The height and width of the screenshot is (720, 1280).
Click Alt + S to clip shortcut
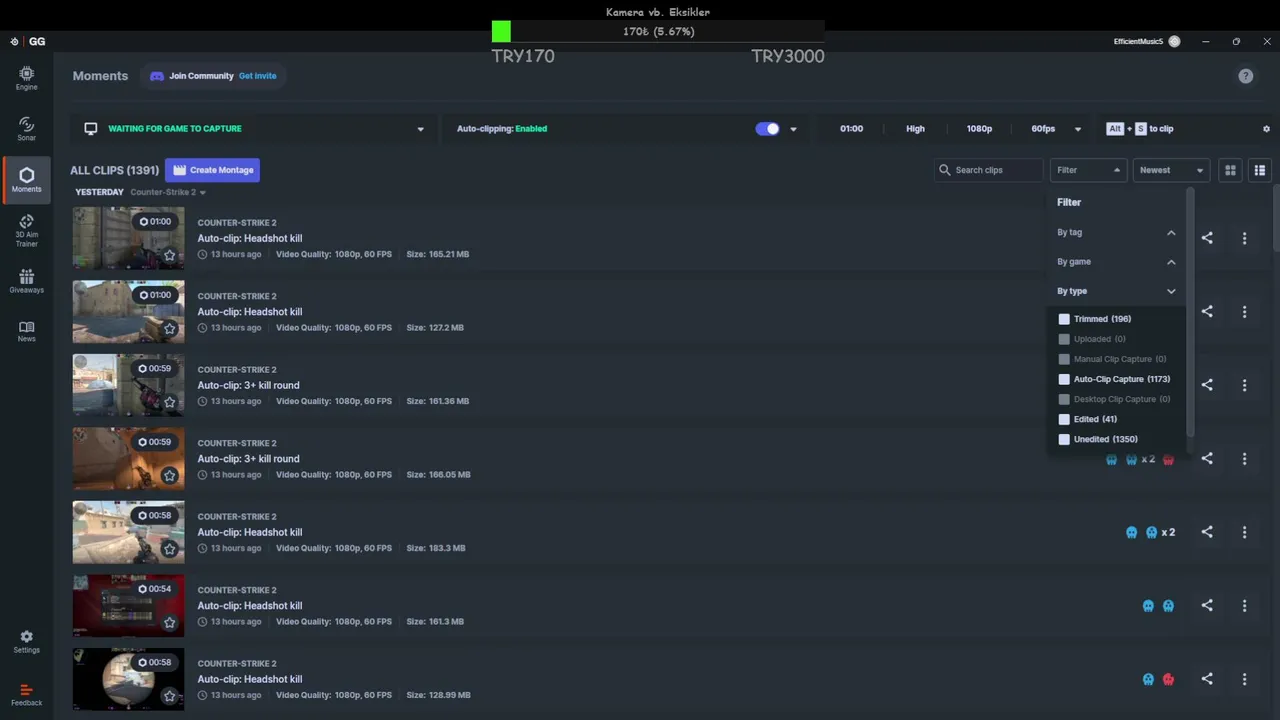[1139, 129]
